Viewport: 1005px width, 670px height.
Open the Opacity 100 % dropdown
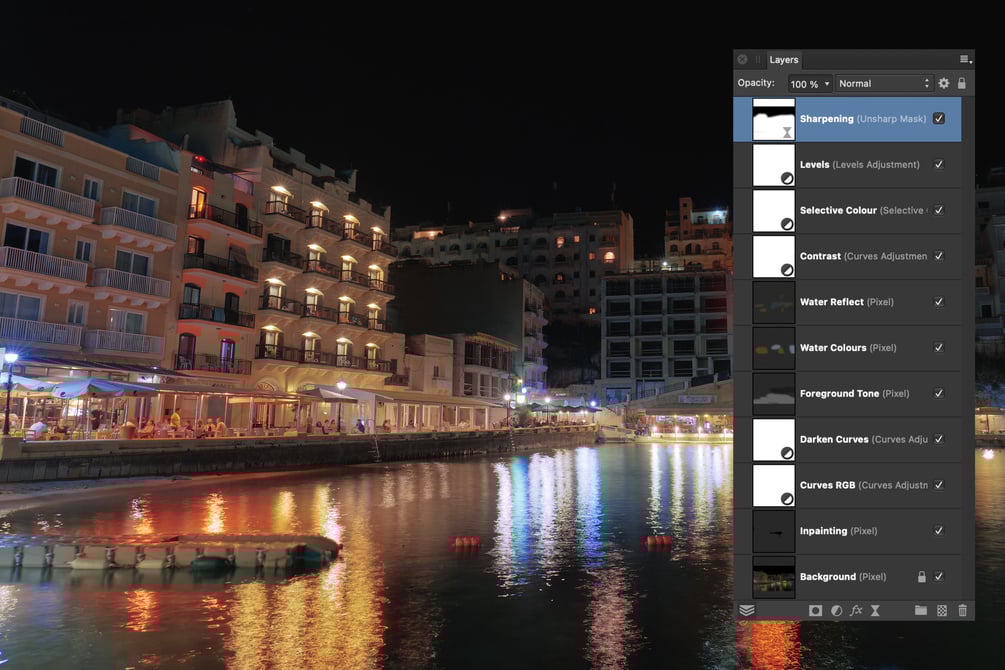pos(810,84)
